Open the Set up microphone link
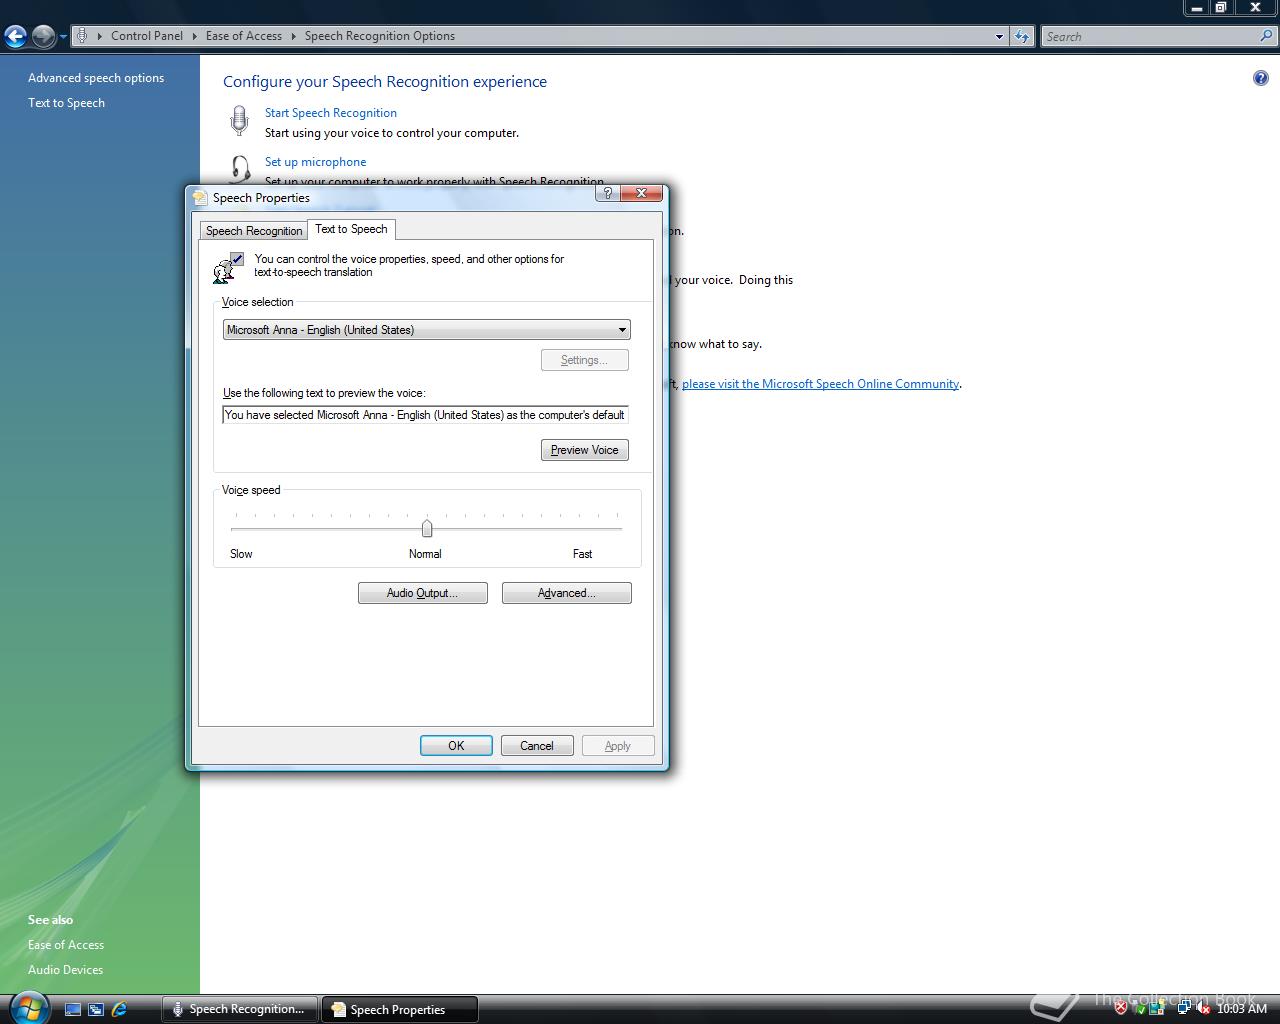Screen dimensions: 1280x1024 pyautogui.click(x=315, y=162)
